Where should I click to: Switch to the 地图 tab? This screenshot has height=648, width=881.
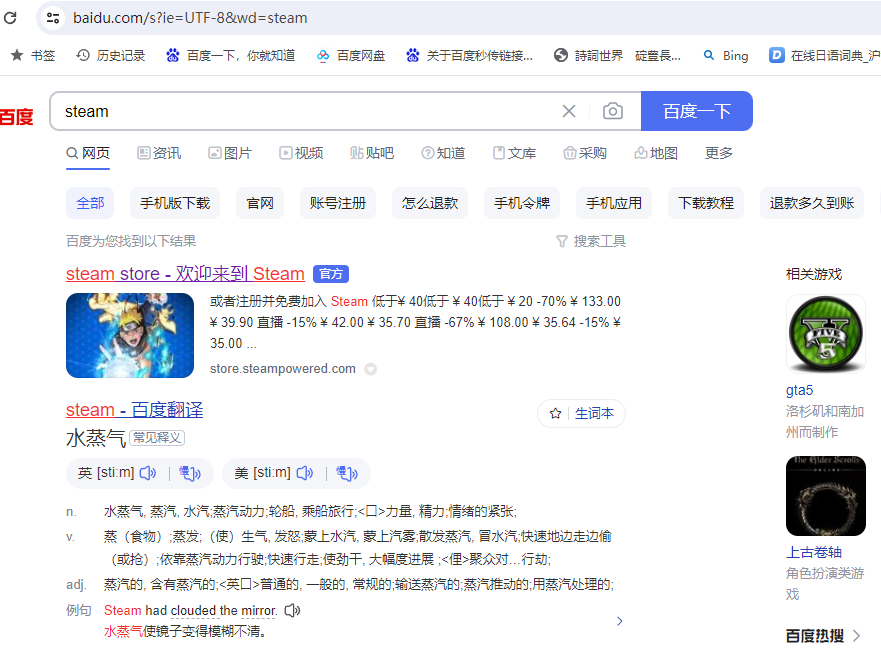coord(656,153)
